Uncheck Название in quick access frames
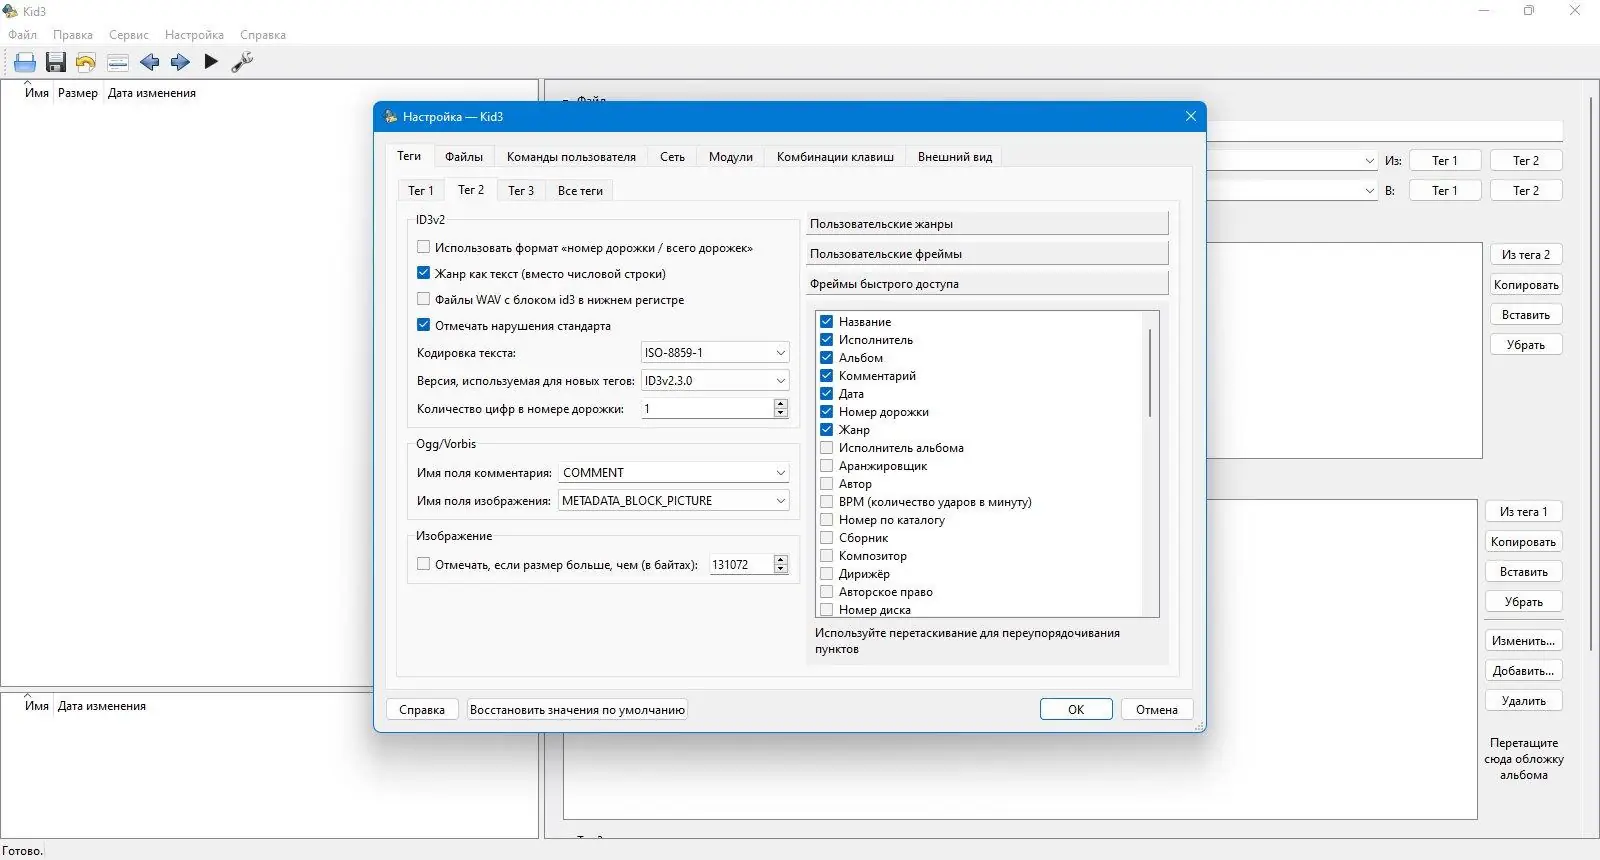Viewport: 1600px width, 860px height. [x=827, y=322]
